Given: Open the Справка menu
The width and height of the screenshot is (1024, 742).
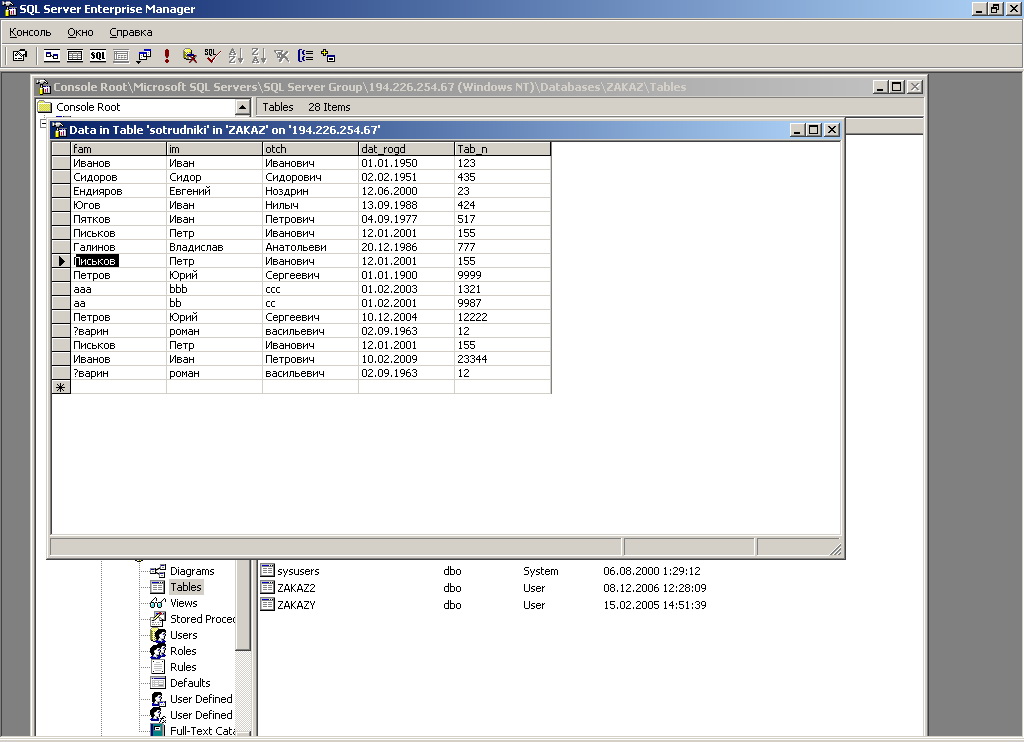Looking at the screenshot, I should [131, 32].
